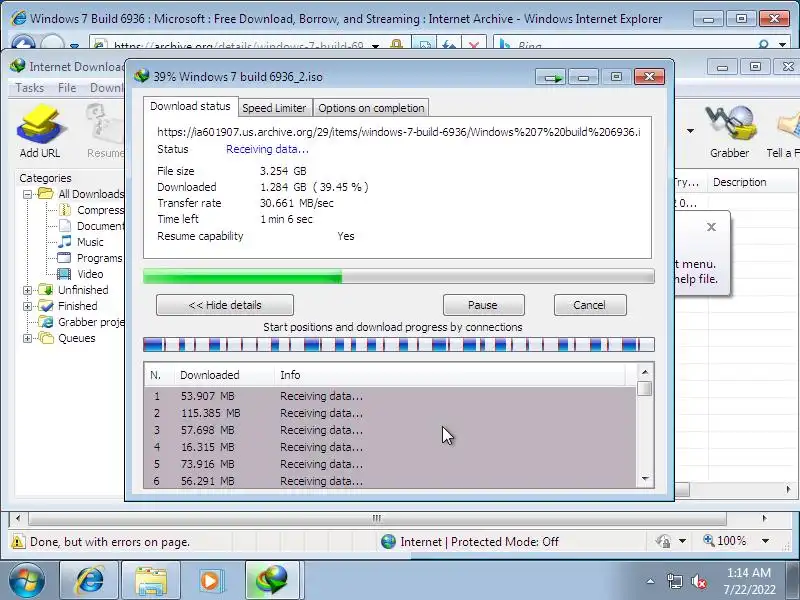Click the download URL text in status tab
Screen dimensions: 800x600
(398, 132)
